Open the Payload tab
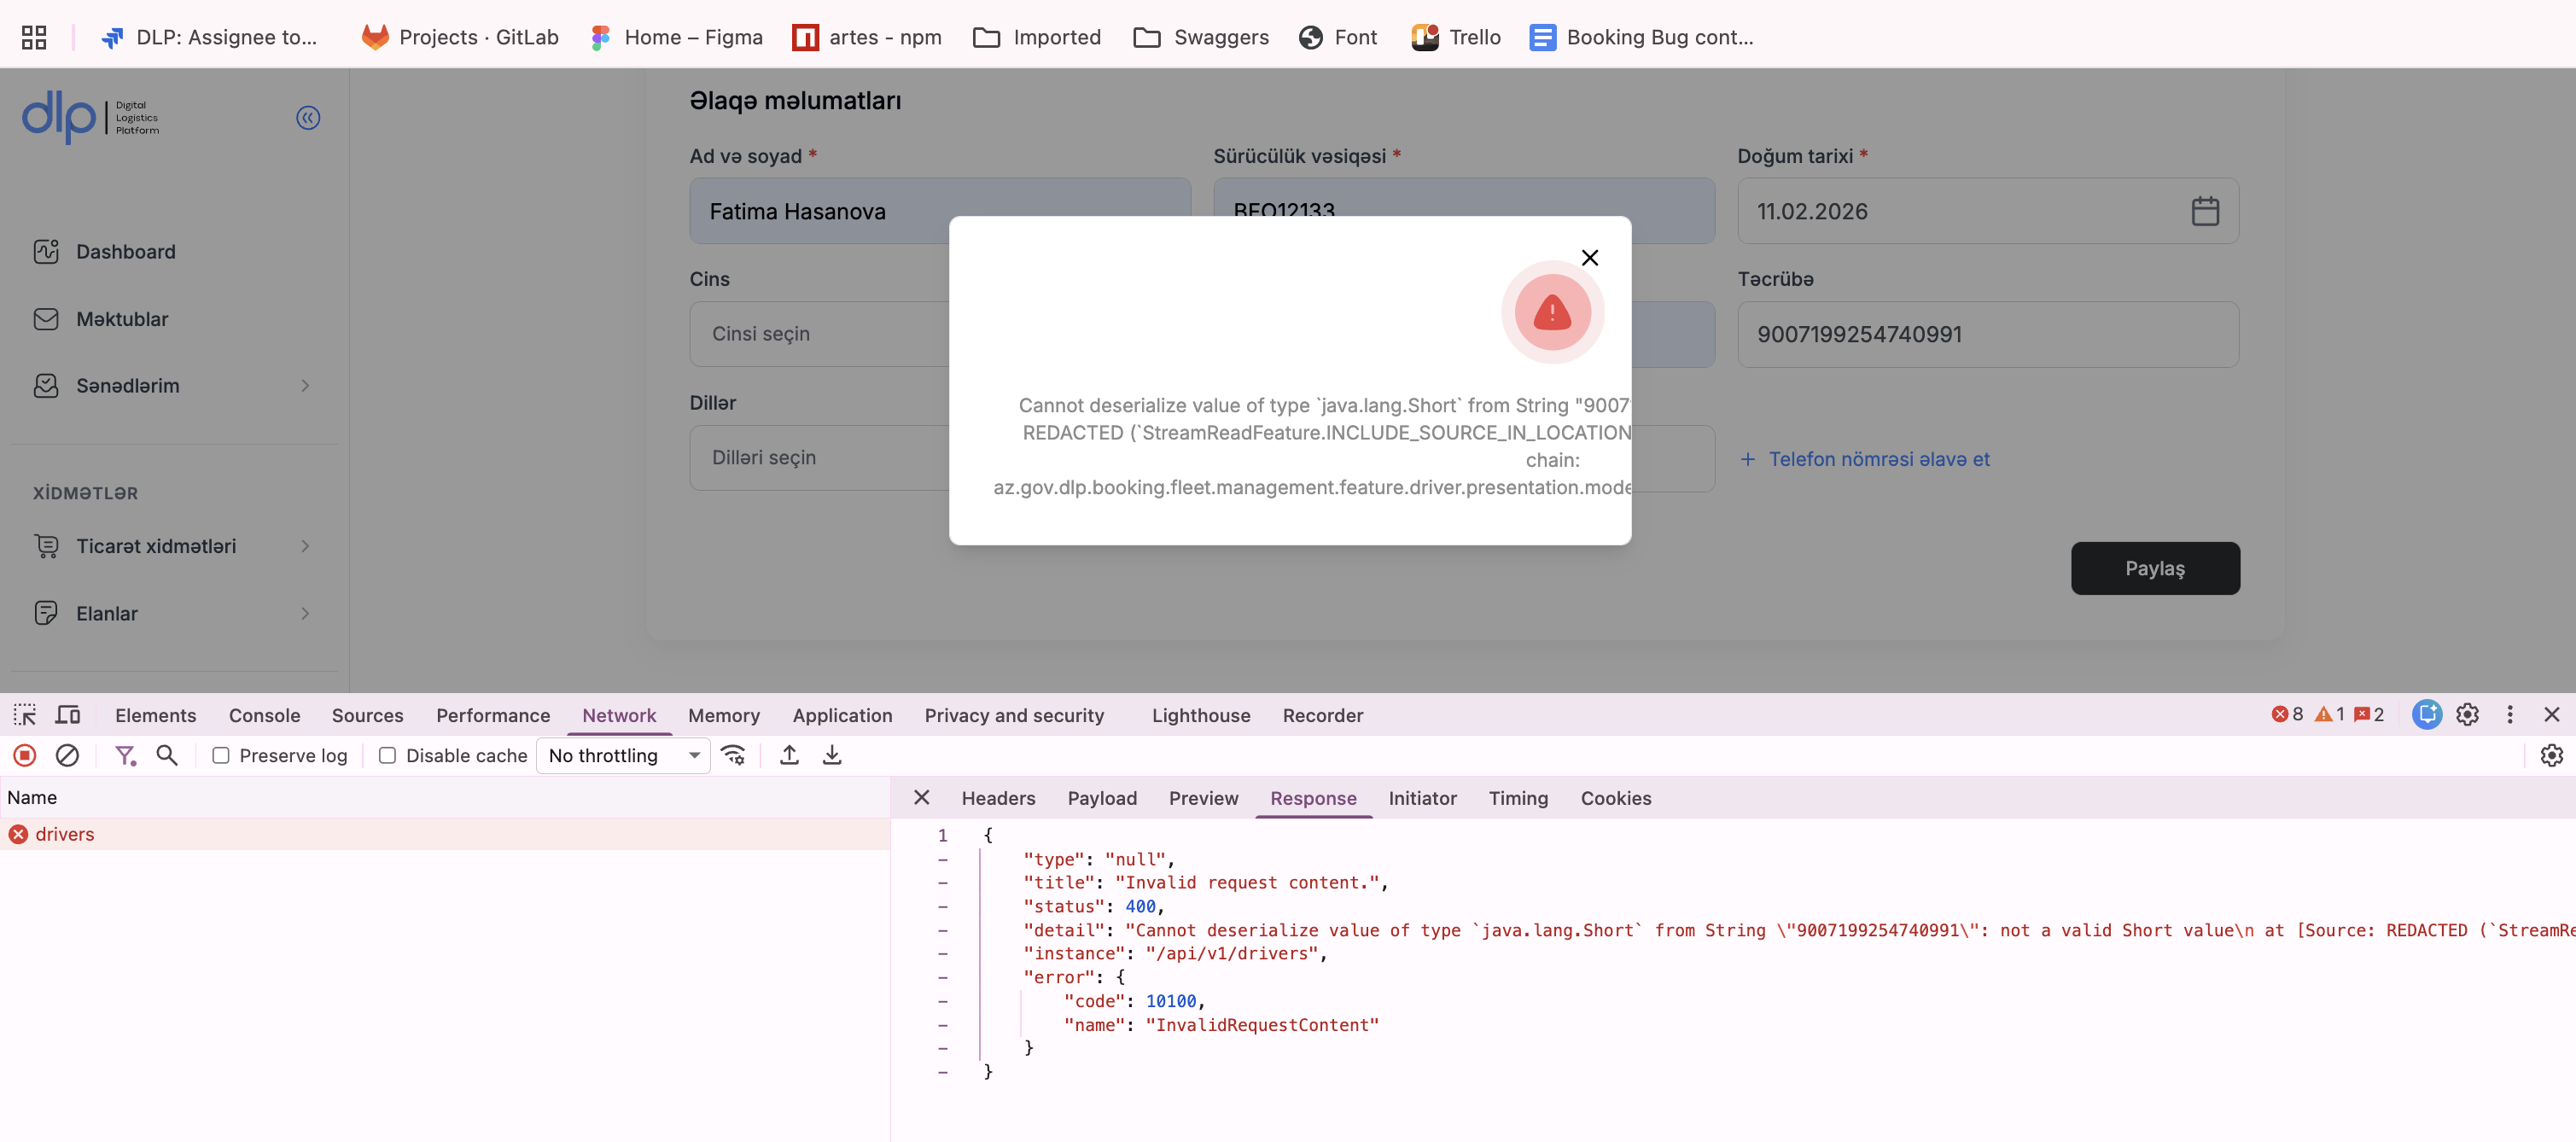This screenshot has height=1142, width=2576. point(1102,798)
